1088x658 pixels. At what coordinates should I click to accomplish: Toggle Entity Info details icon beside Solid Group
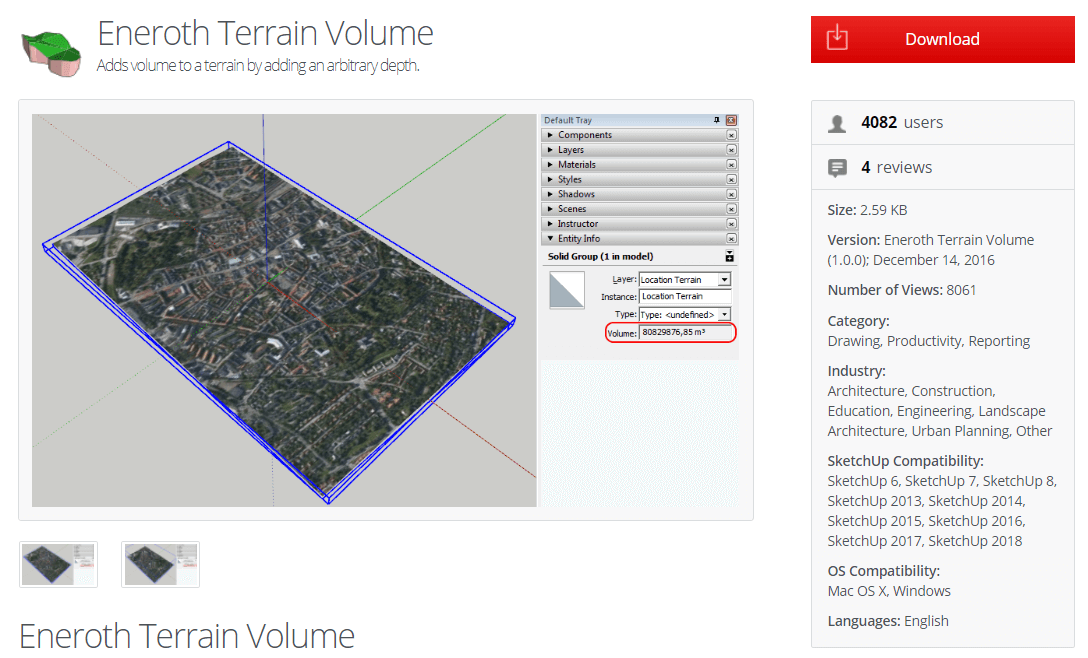(730, 257)
